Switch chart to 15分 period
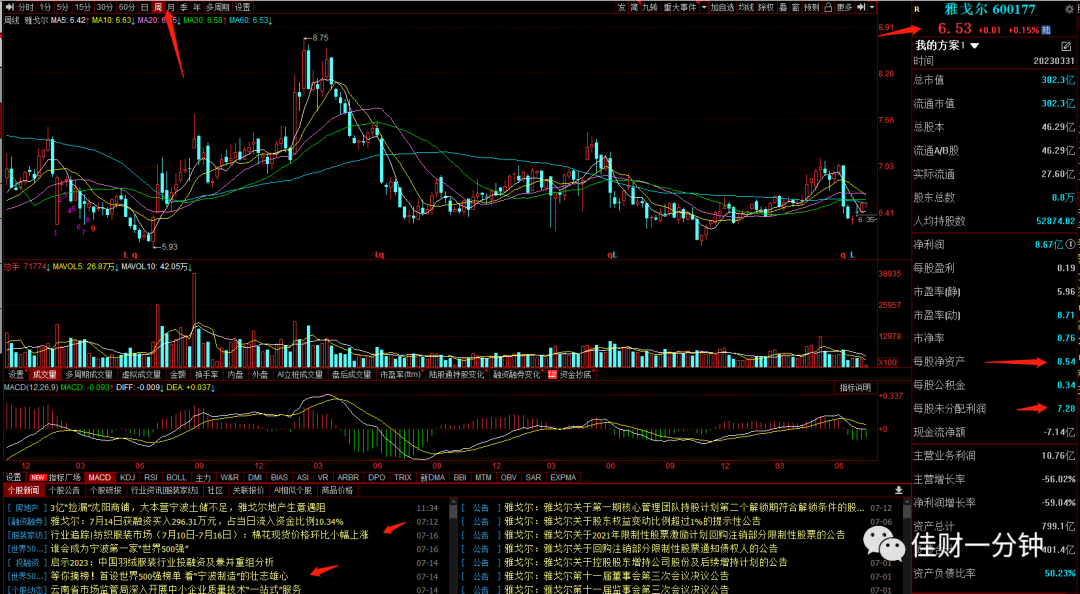 (x=83, y=7)
